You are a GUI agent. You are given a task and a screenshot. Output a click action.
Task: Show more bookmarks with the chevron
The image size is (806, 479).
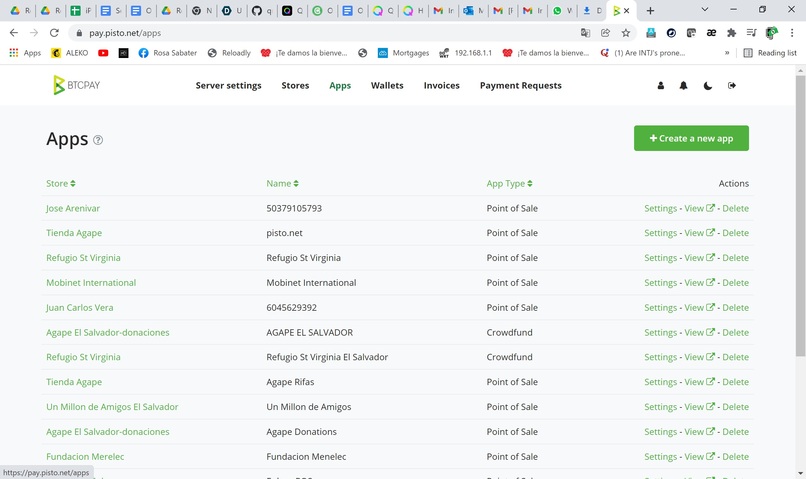pos(727,53)
